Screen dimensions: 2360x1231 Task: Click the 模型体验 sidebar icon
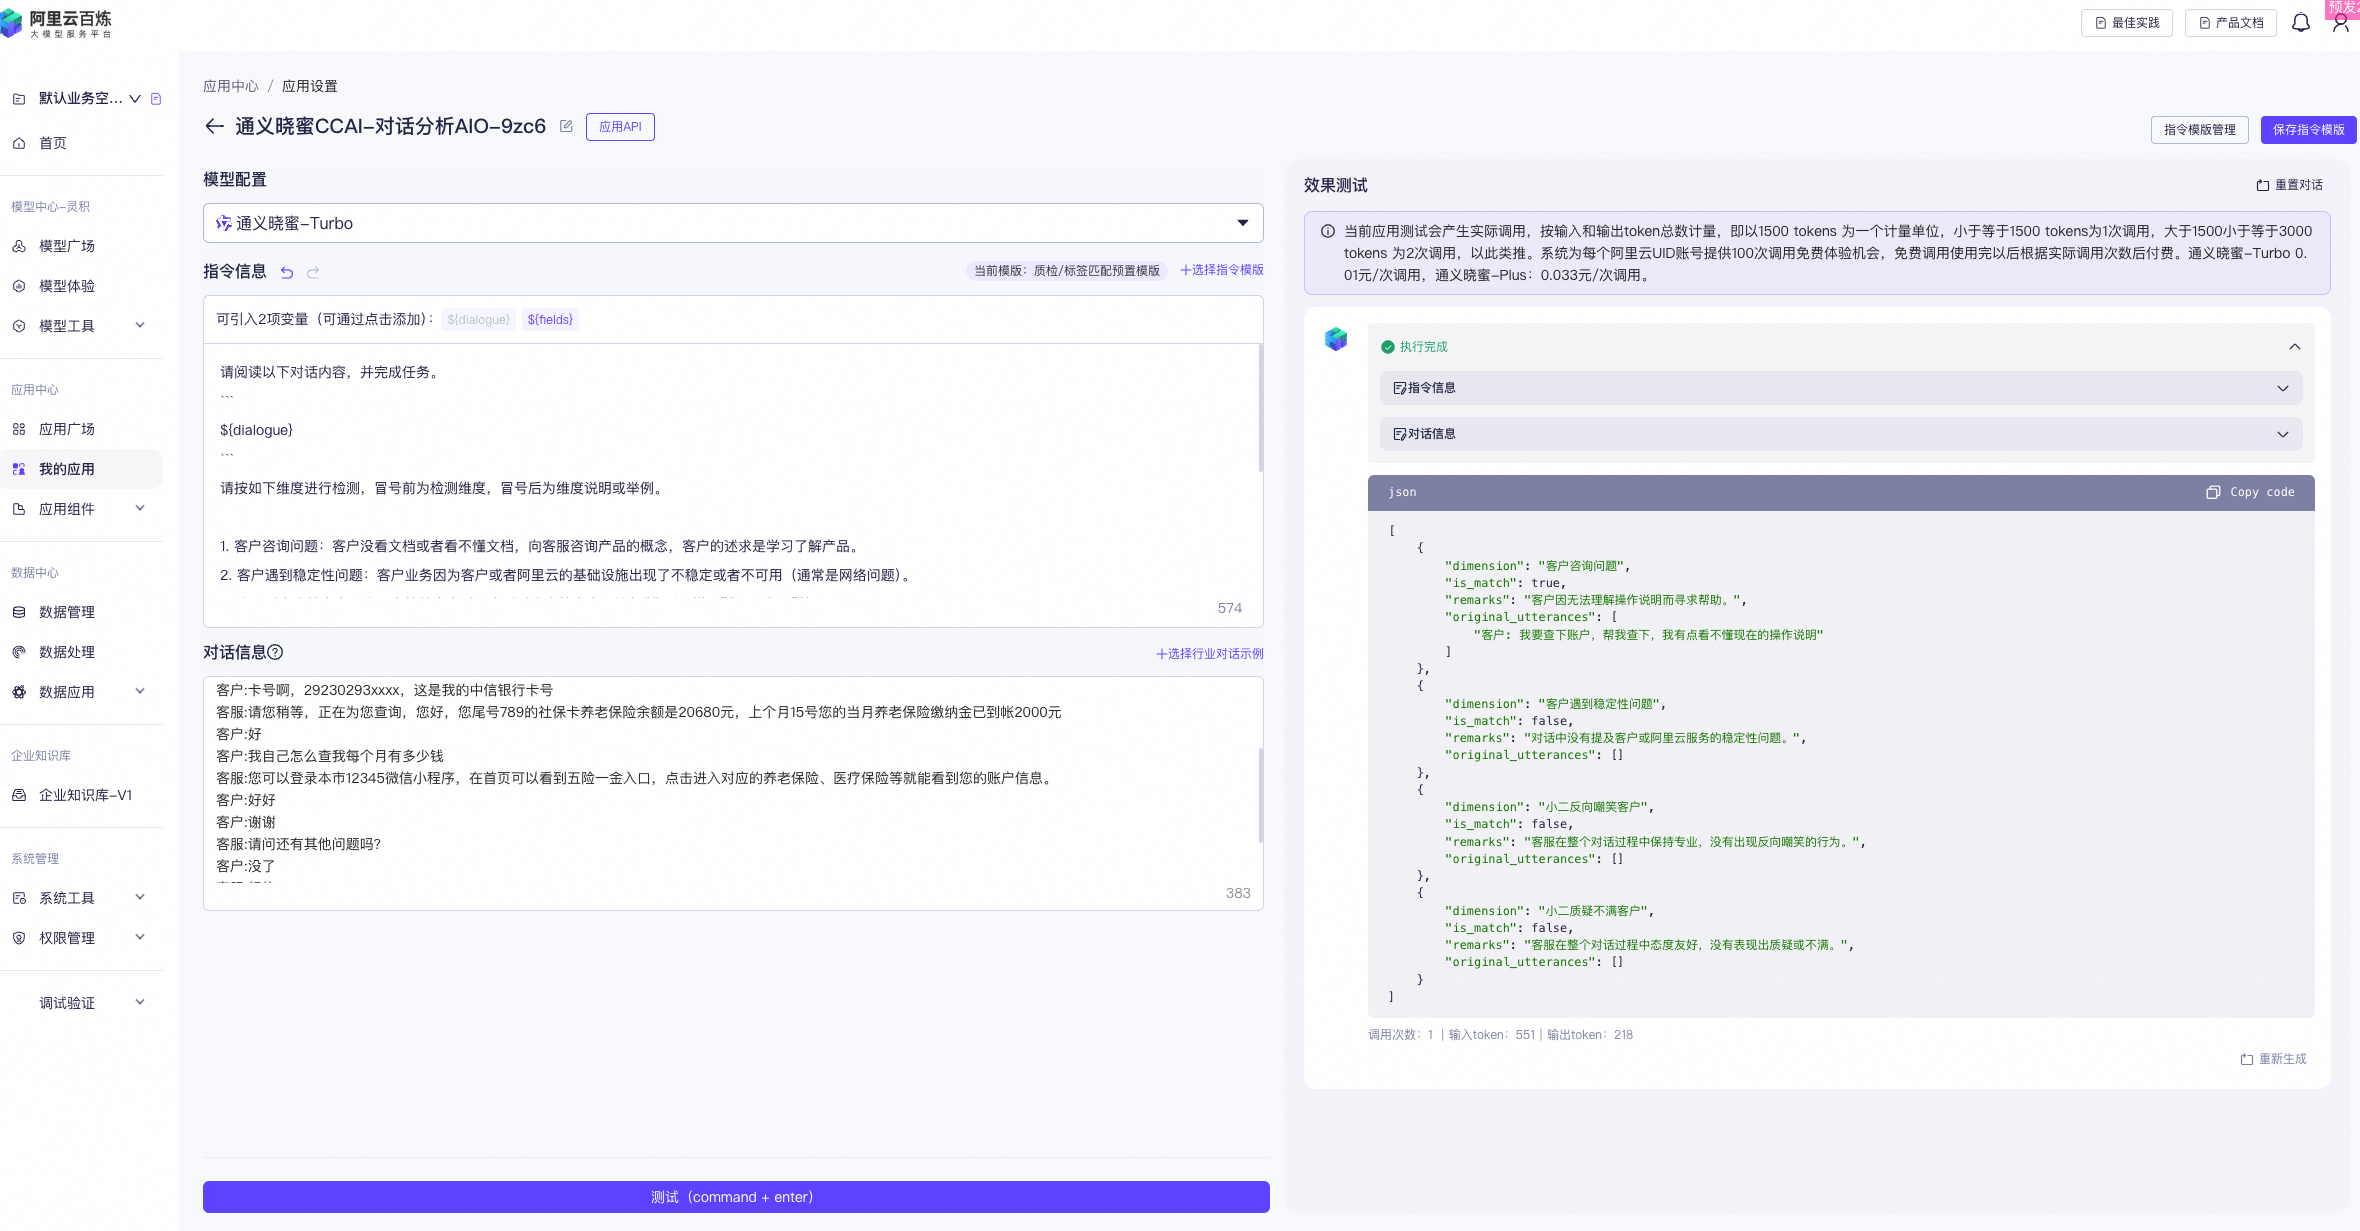19,286
